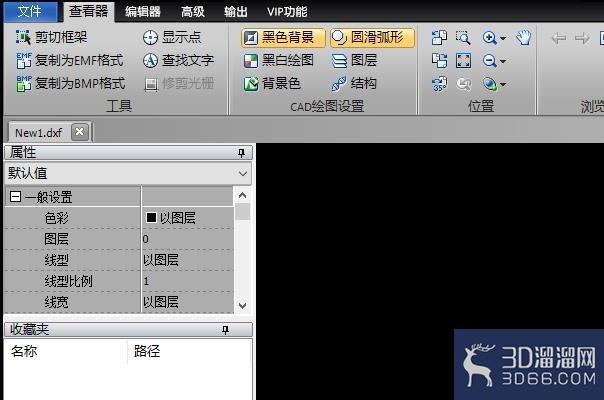Switch to the 编辑器 tab
Viewport: 604px width, 400px height.
143,12
